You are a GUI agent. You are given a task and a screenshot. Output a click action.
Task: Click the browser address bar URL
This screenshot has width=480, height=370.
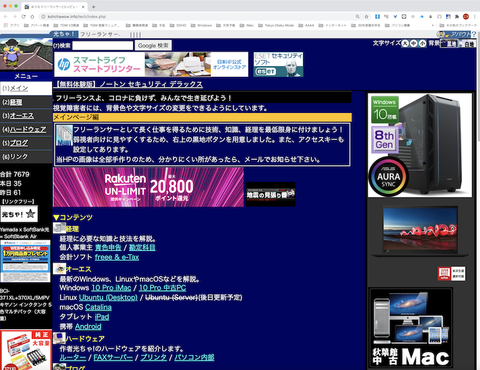pos(76,16)
